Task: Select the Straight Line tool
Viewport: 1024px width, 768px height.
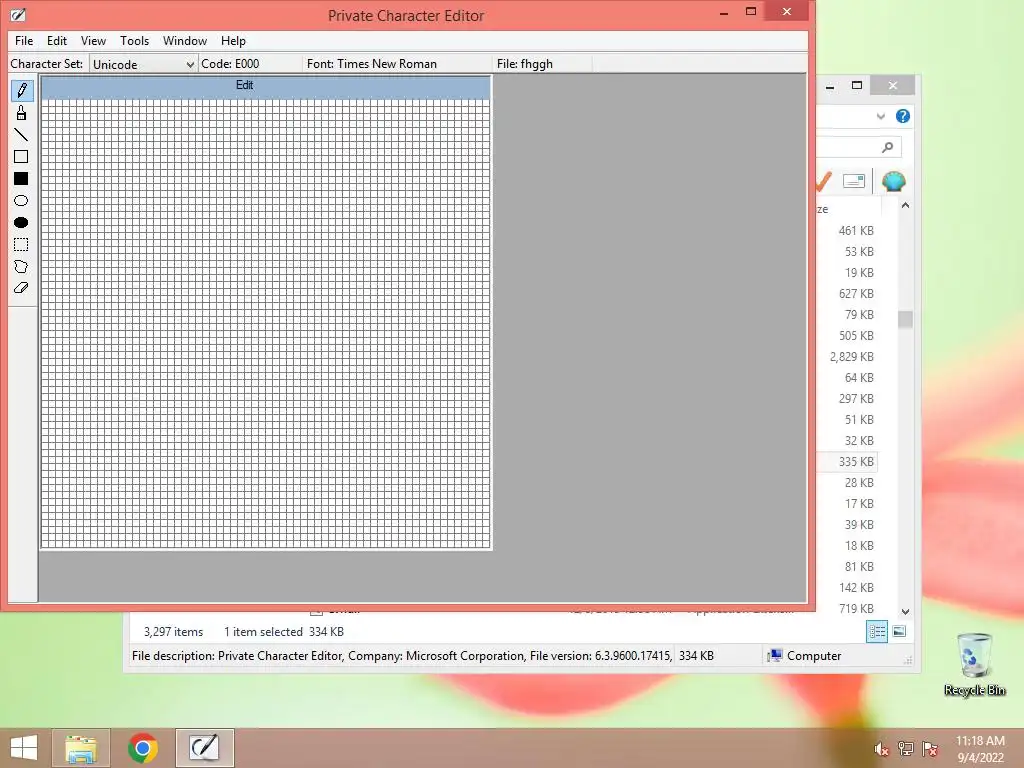Action: click(x=22, y=135)
